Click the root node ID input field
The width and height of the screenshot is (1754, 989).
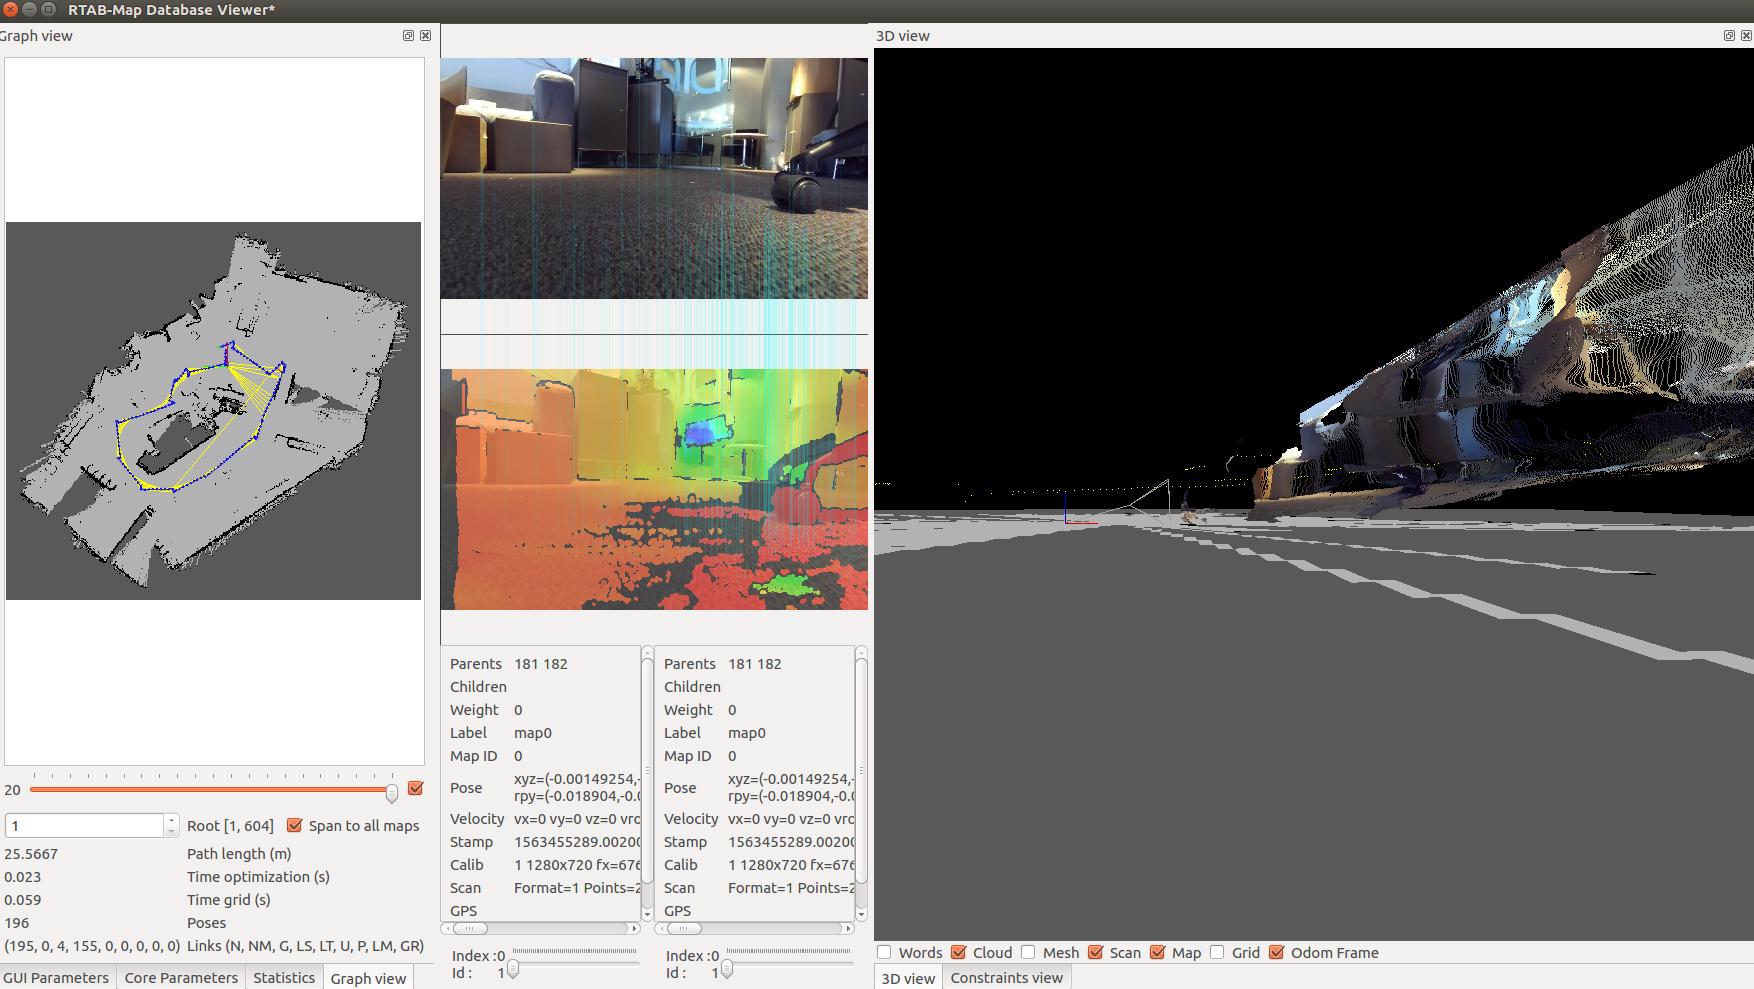(x=85, y=826)
